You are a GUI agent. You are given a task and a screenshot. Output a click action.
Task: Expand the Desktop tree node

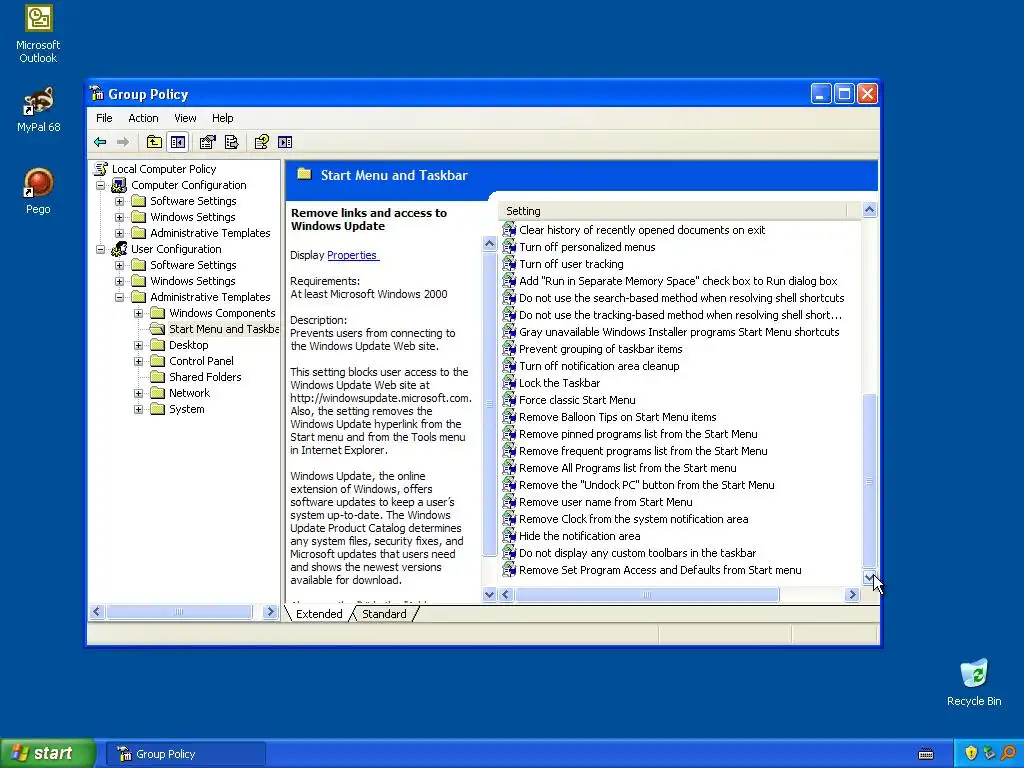click(138, 345)
